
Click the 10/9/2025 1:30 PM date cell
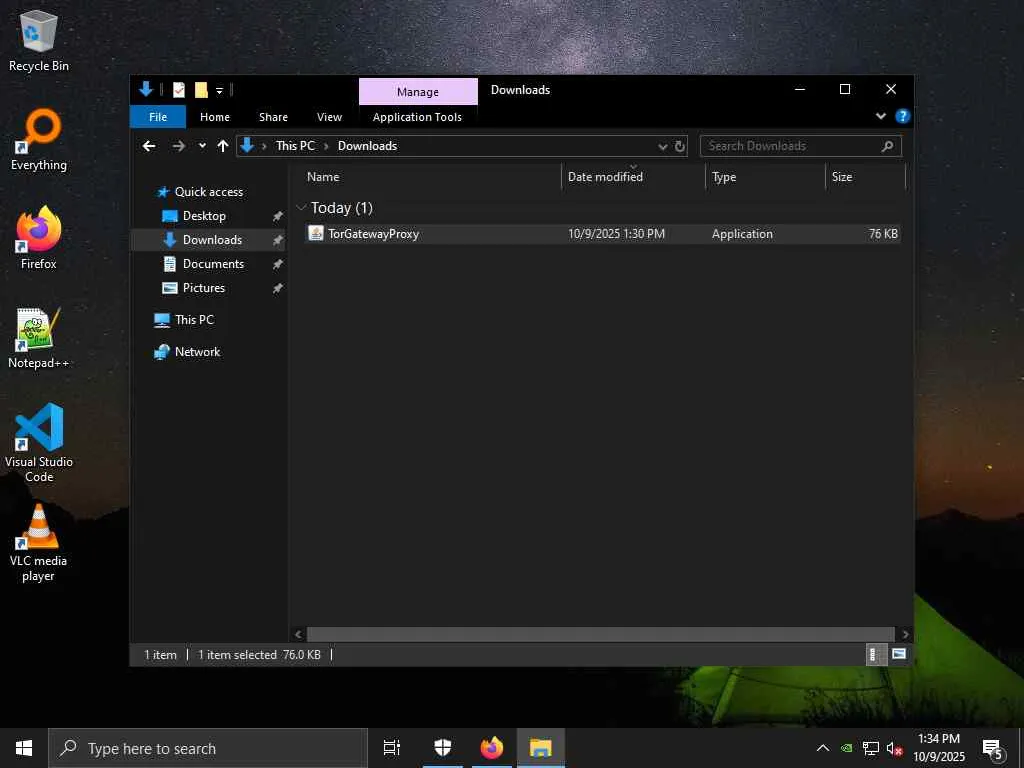click(616, 234)
